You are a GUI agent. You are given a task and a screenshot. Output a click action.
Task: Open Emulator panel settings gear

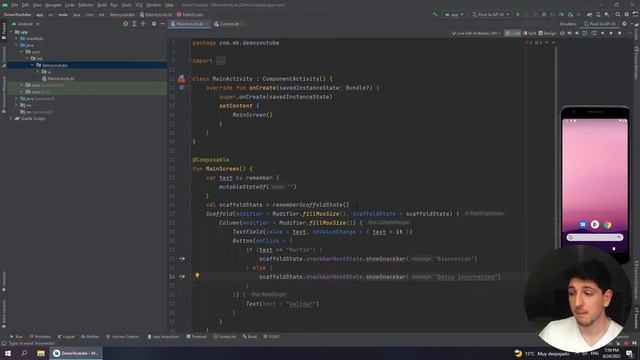(x=624, y=24)
